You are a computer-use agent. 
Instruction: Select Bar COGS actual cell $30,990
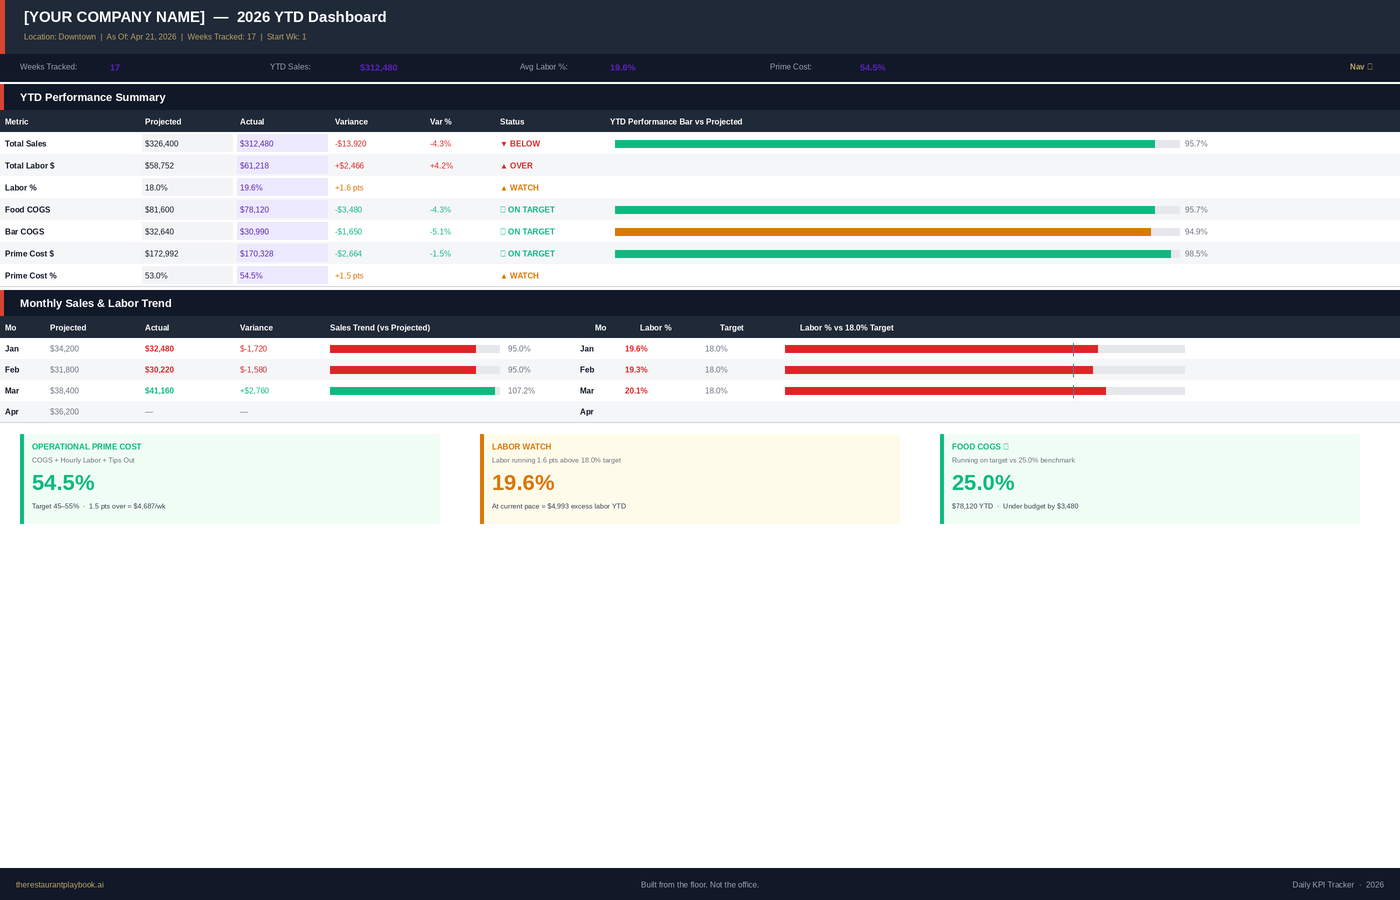tap(282, 232)
